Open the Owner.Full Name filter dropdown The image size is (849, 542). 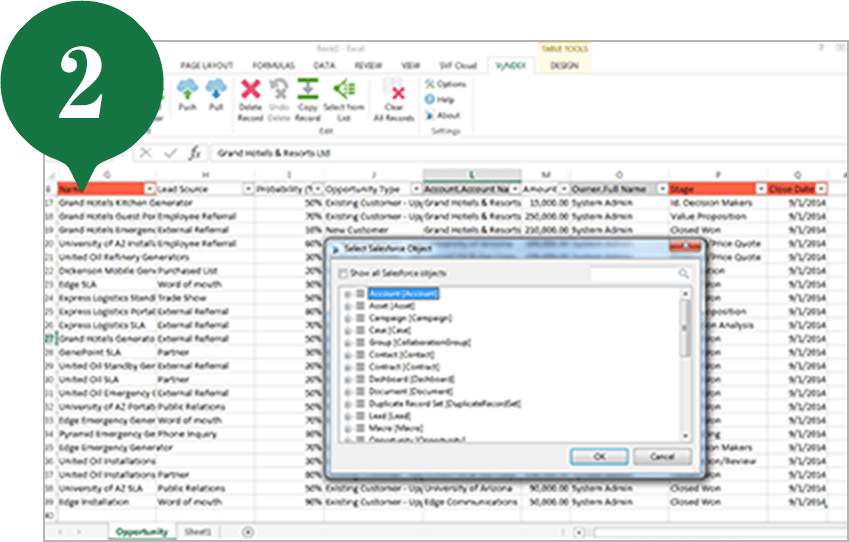point(662,189)
